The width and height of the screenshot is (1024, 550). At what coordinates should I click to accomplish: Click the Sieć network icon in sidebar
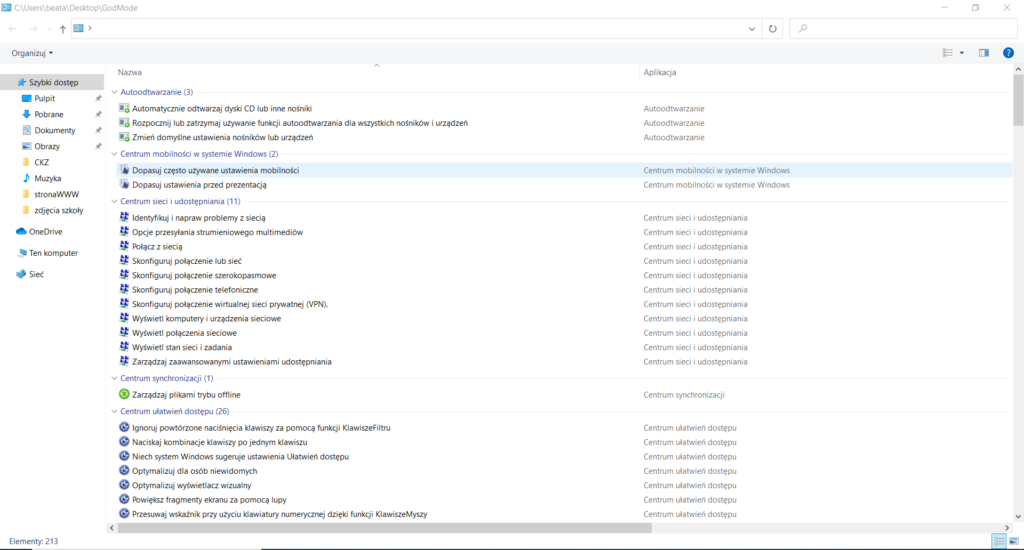[x=21, y=274]
